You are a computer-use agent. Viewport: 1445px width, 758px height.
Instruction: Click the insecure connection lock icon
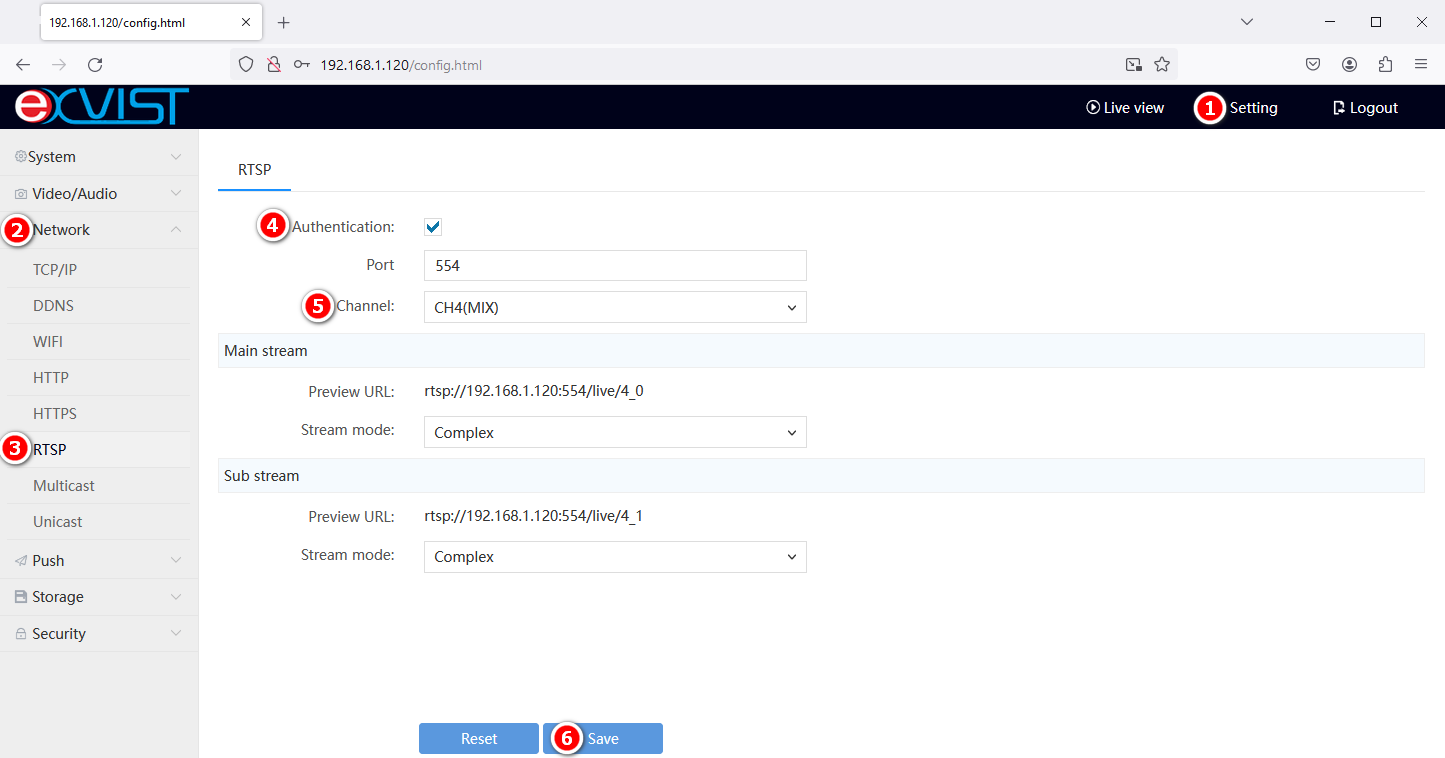click(x=273, y=64)
